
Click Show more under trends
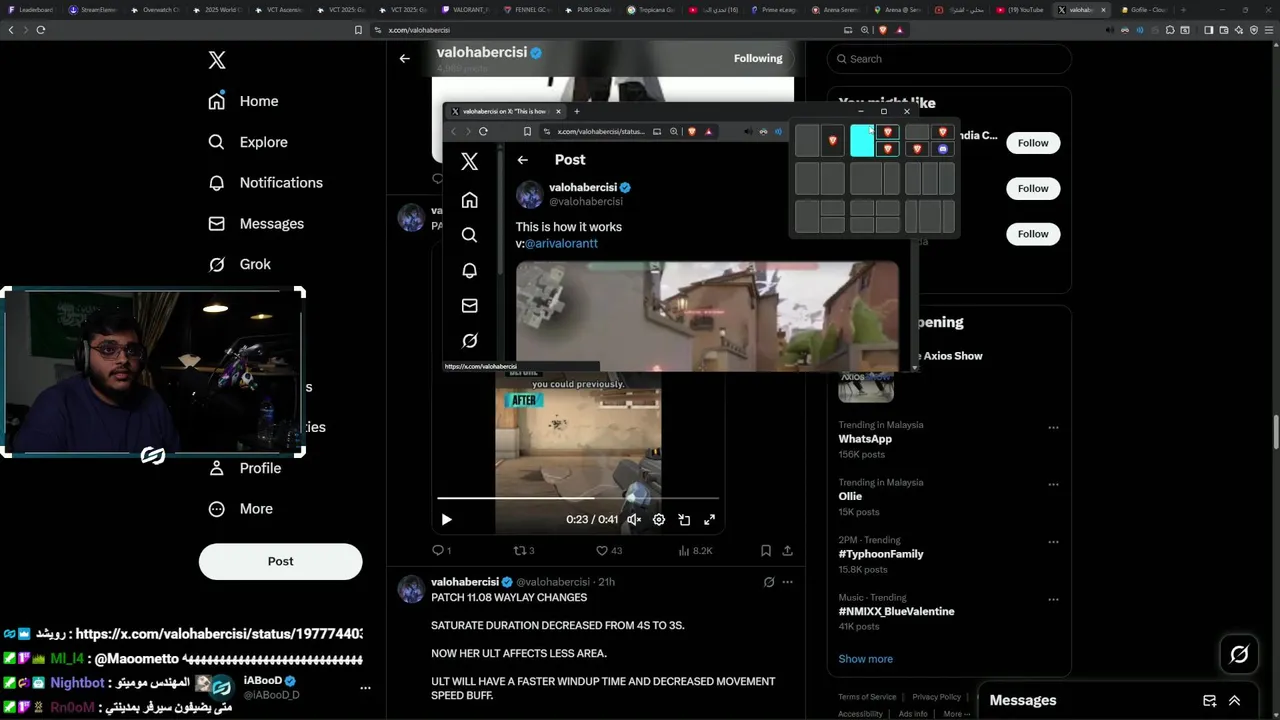pyautogui.click(x=866, y=659)
